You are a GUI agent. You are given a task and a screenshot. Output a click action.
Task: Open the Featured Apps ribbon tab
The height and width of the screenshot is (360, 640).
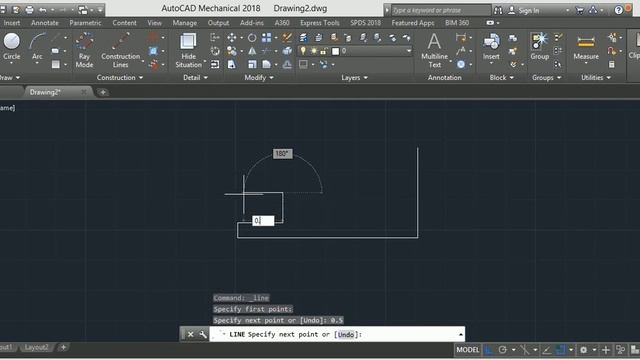[413, 23]
